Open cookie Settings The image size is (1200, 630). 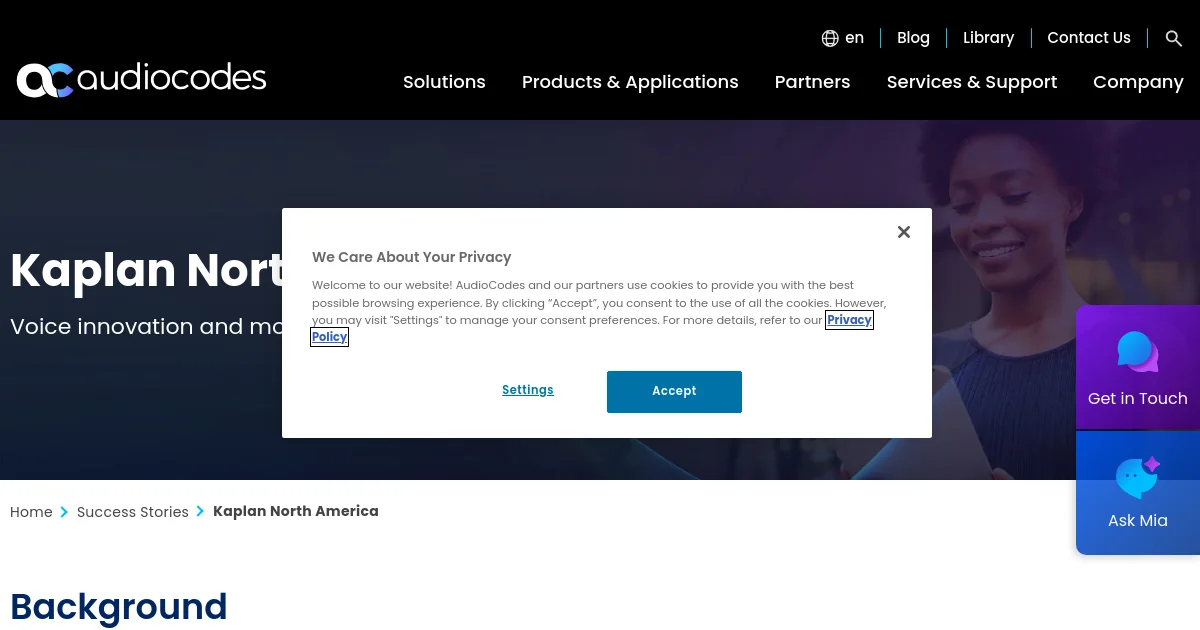[x=528, y=390]
